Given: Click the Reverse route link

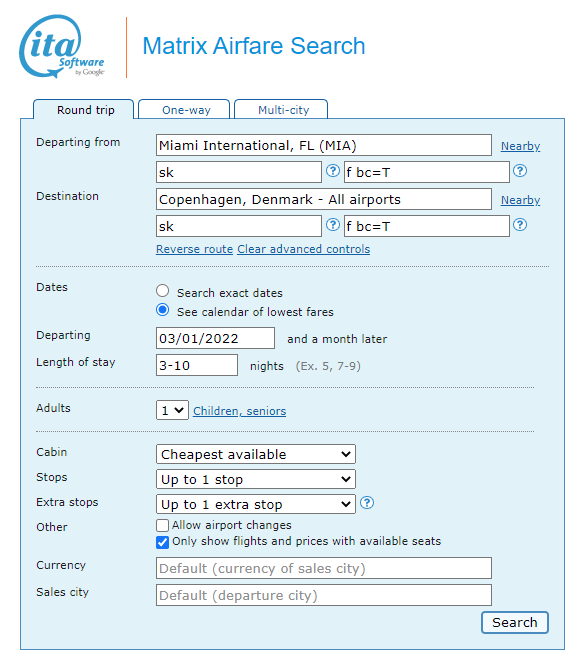Looking at the screenshot, I should tap(194, 249).
